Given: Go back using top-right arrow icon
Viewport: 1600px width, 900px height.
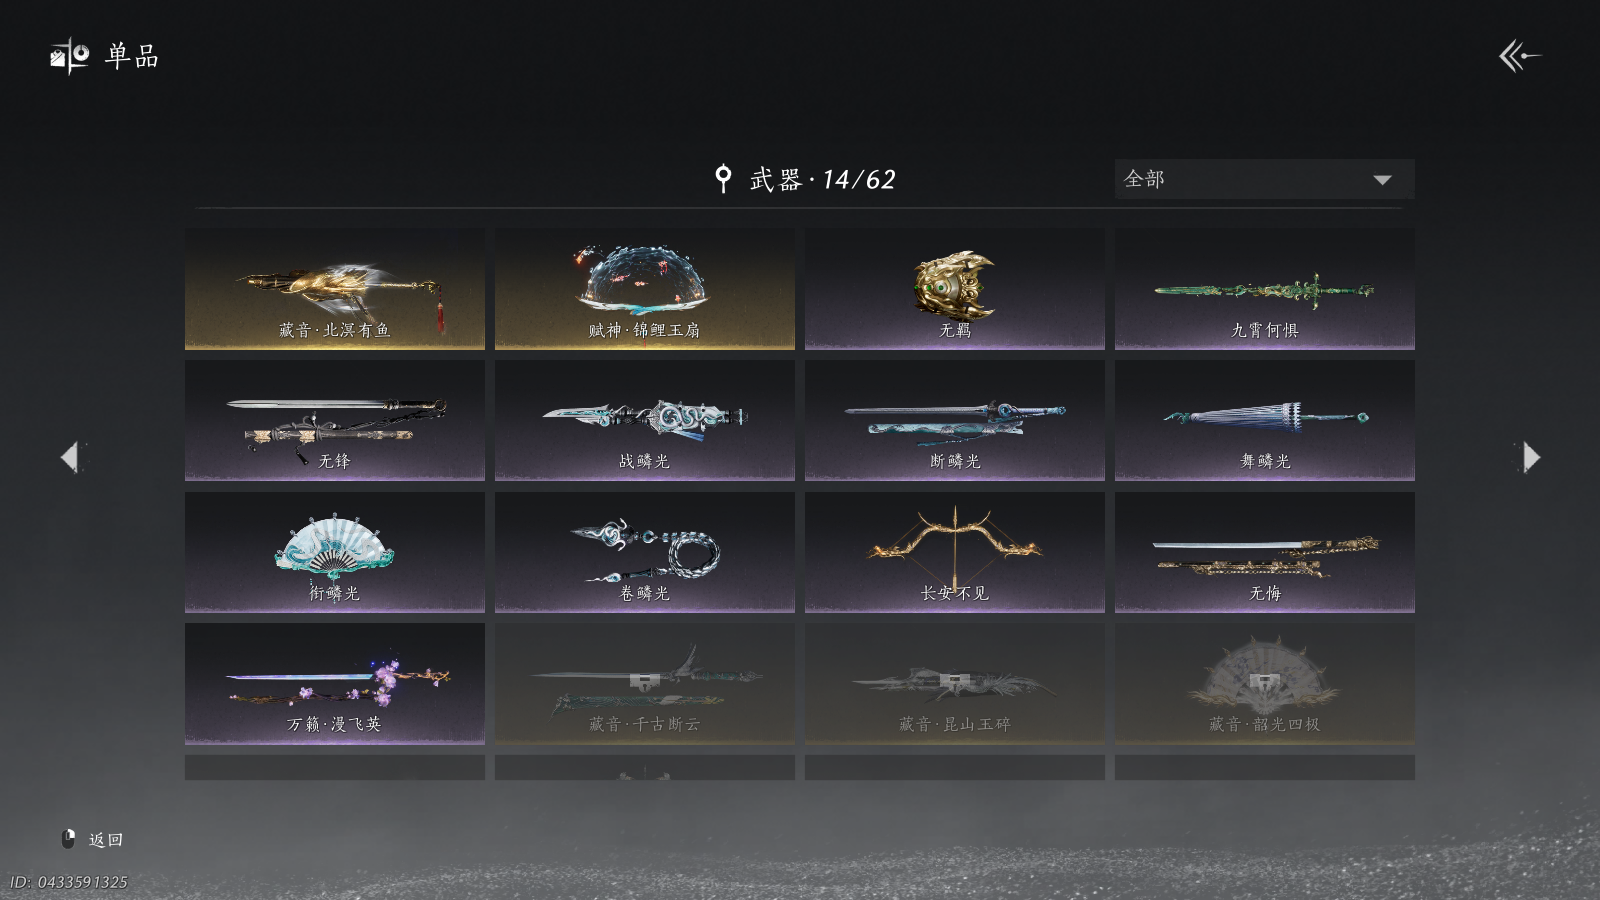Looking at the screenshot, I should tap(1519, 56).
